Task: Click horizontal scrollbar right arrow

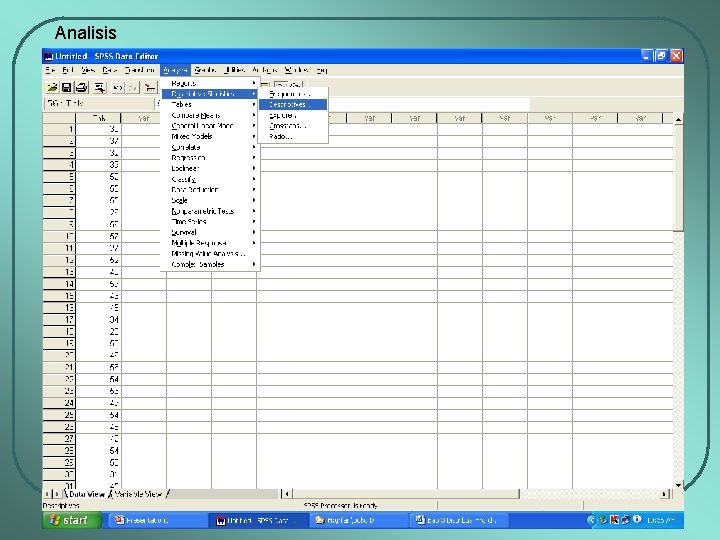Action: pos(664,494)
